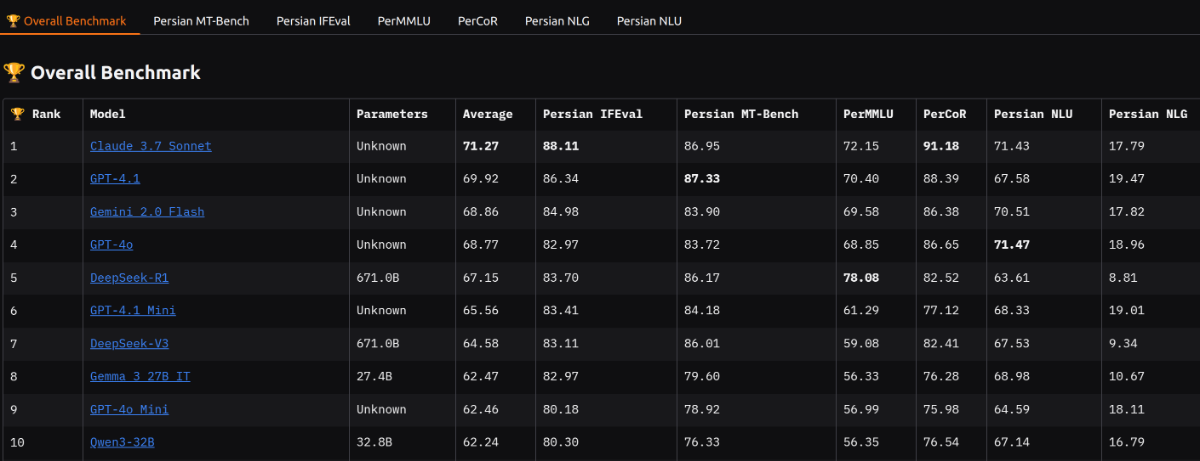Click the trophy icon in the page heading

pos(14,72)
